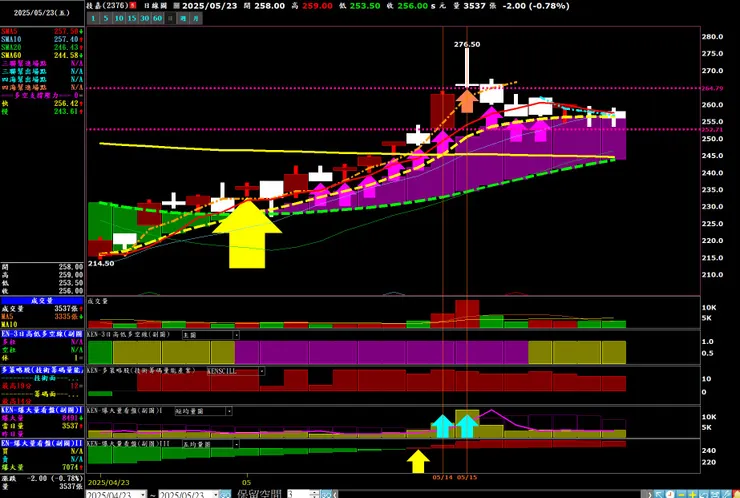Click the SMA20 indicator label

[x=11, y=47]
